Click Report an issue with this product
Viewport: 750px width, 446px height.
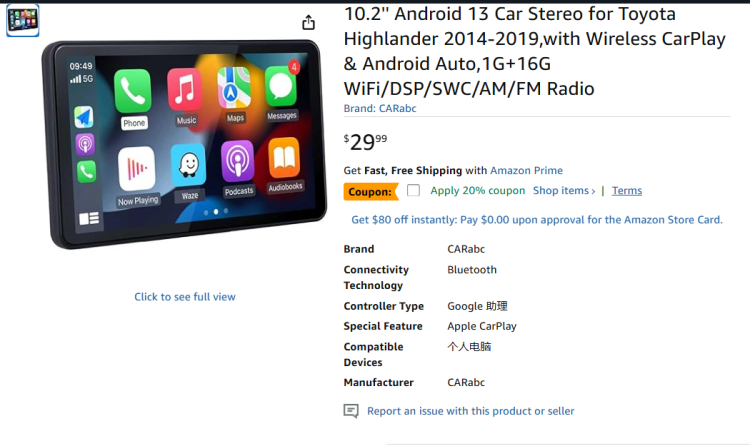pos(471,411)
